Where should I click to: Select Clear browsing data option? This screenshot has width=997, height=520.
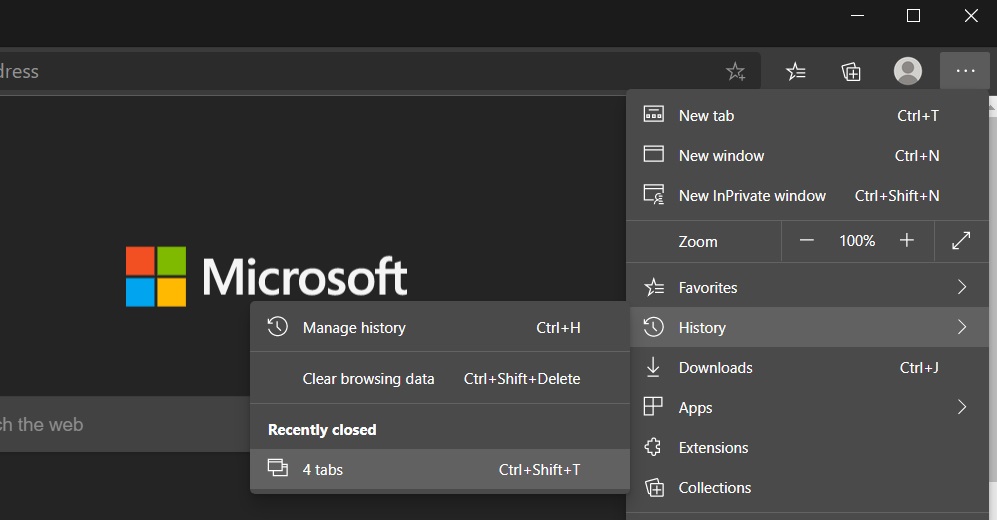click(x=368, y=379)
